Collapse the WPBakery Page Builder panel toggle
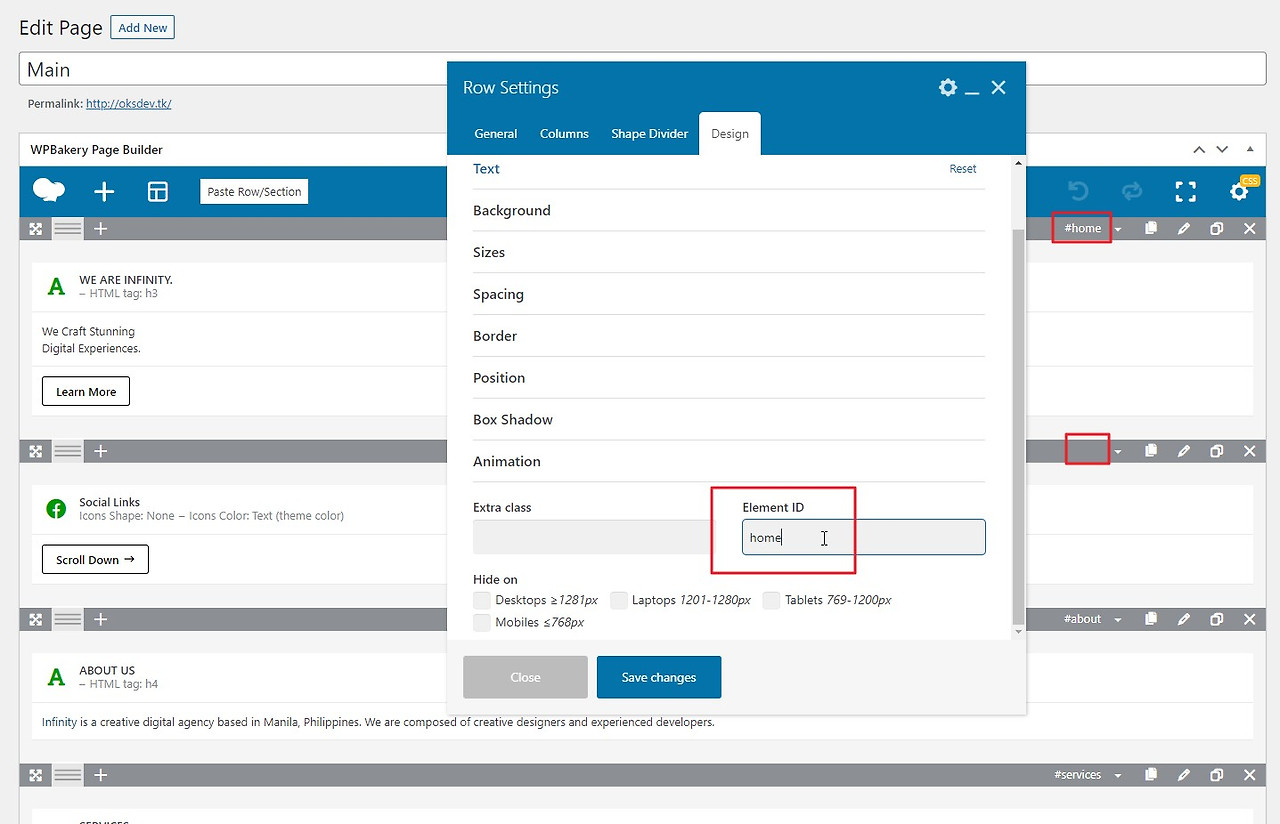This screenshot has height=824, width=1280. click(x=1249, y=150)
